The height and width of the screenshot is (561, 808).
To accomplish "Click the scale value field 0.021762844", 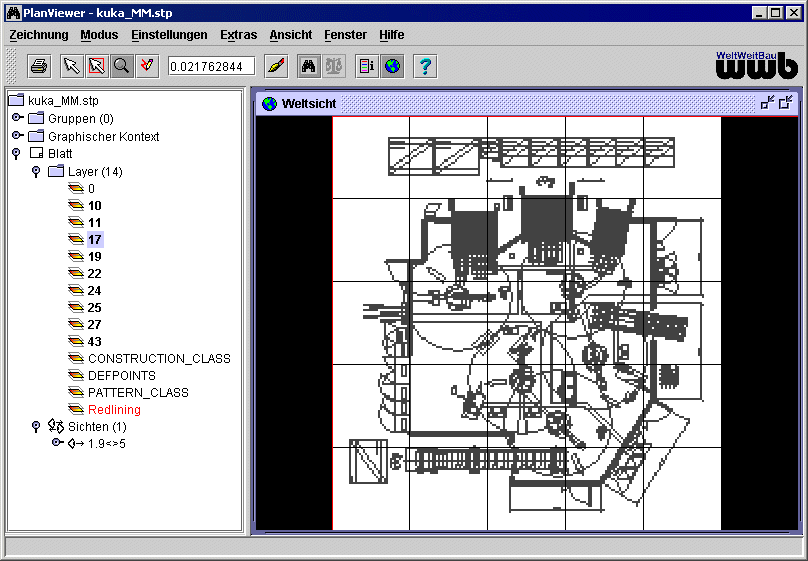I will point(211,66).
